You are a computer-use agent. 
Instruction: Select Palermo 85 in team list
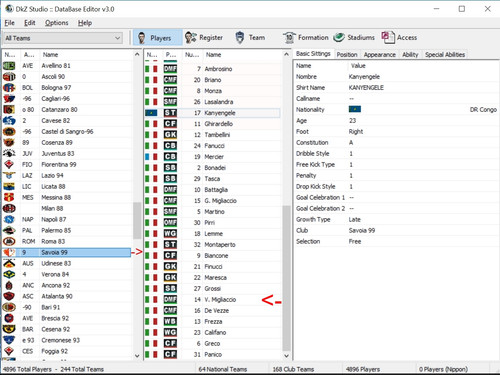point(66,231)
